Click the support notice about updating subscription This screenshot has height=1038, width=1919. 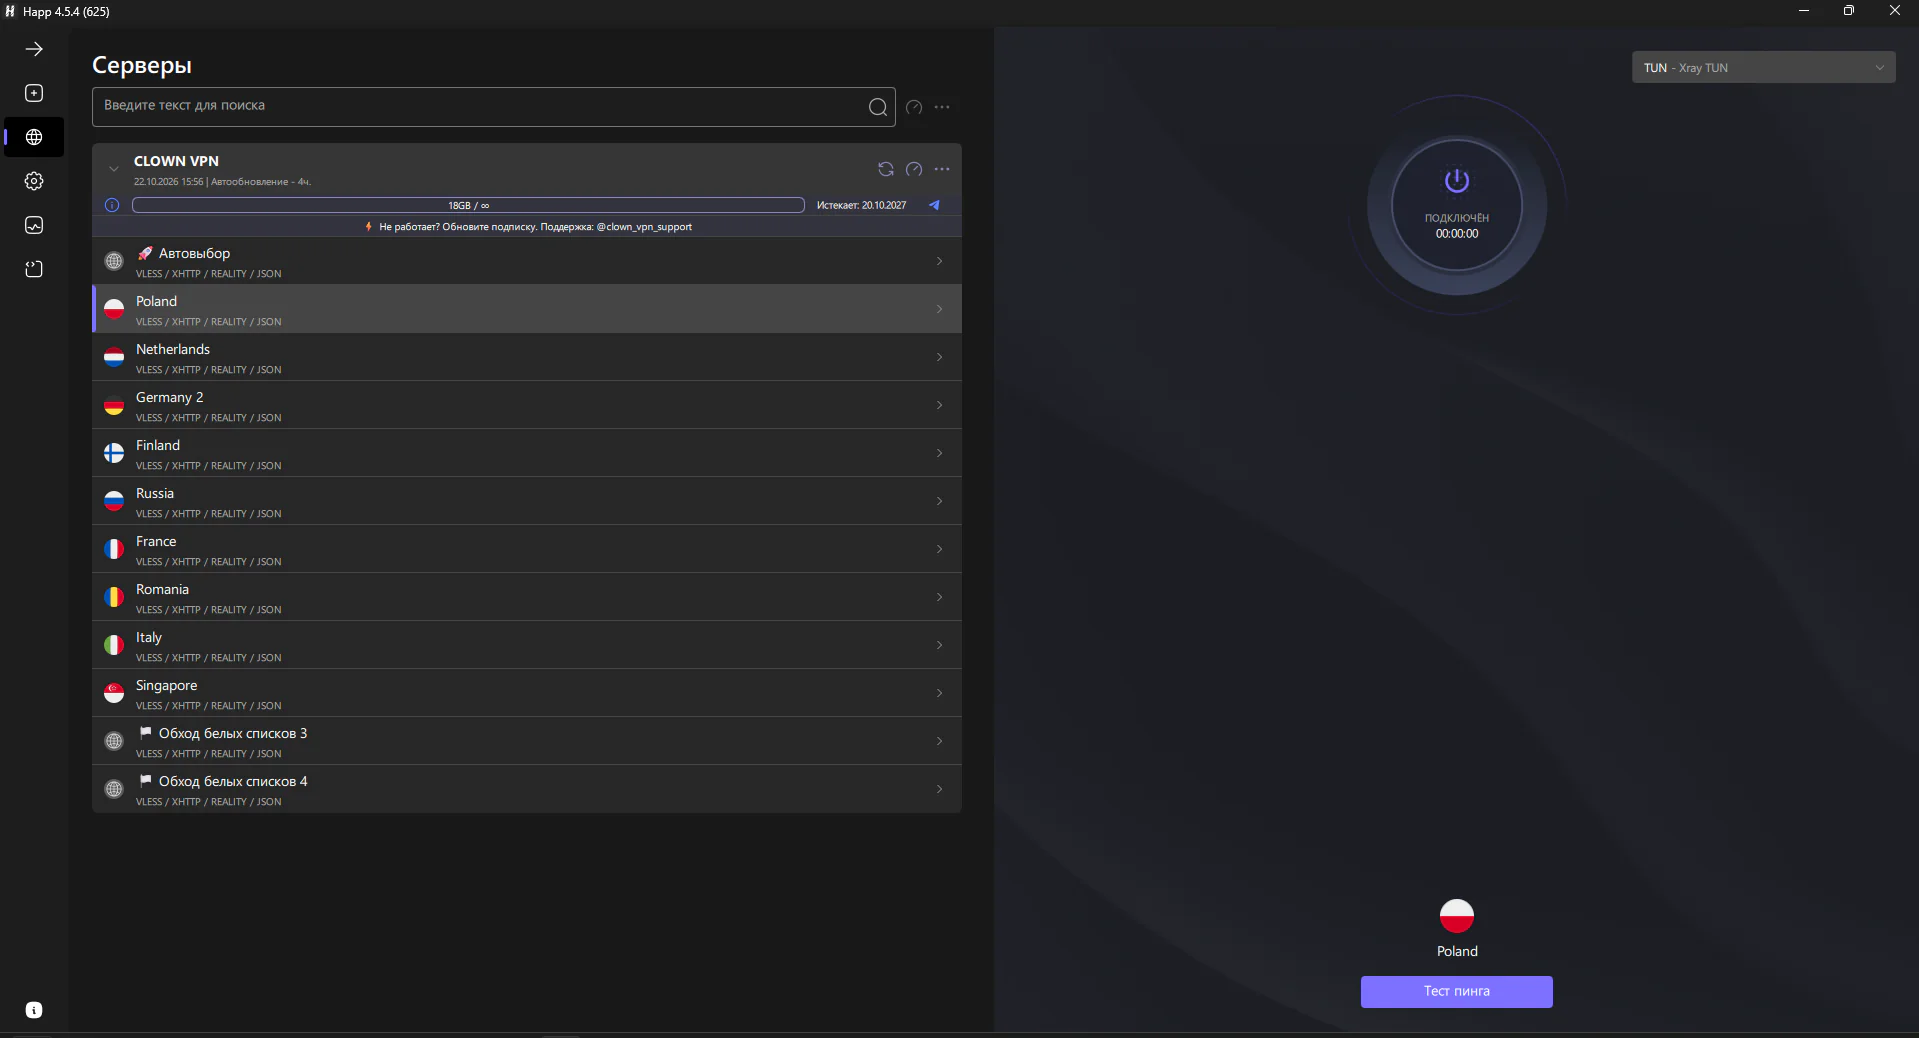(528, 227)
